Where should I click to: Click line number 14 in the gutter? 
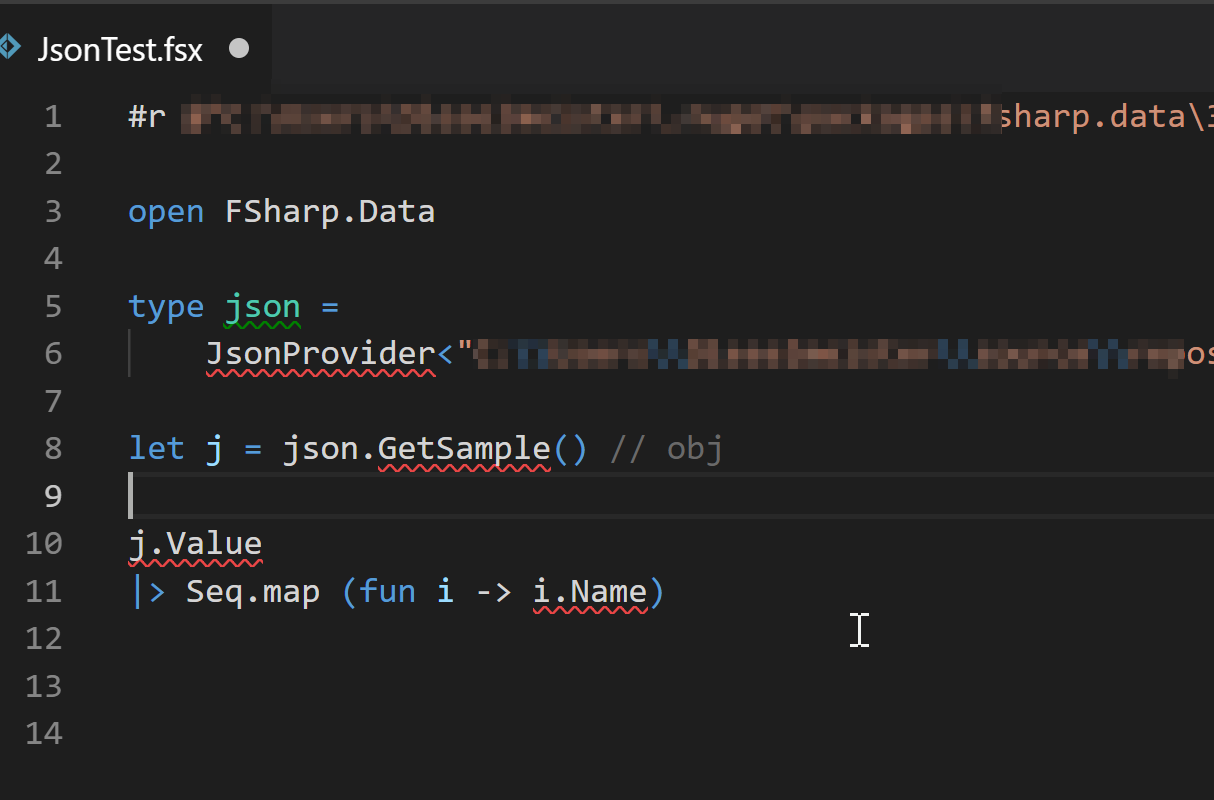click(x=44, y=734)
